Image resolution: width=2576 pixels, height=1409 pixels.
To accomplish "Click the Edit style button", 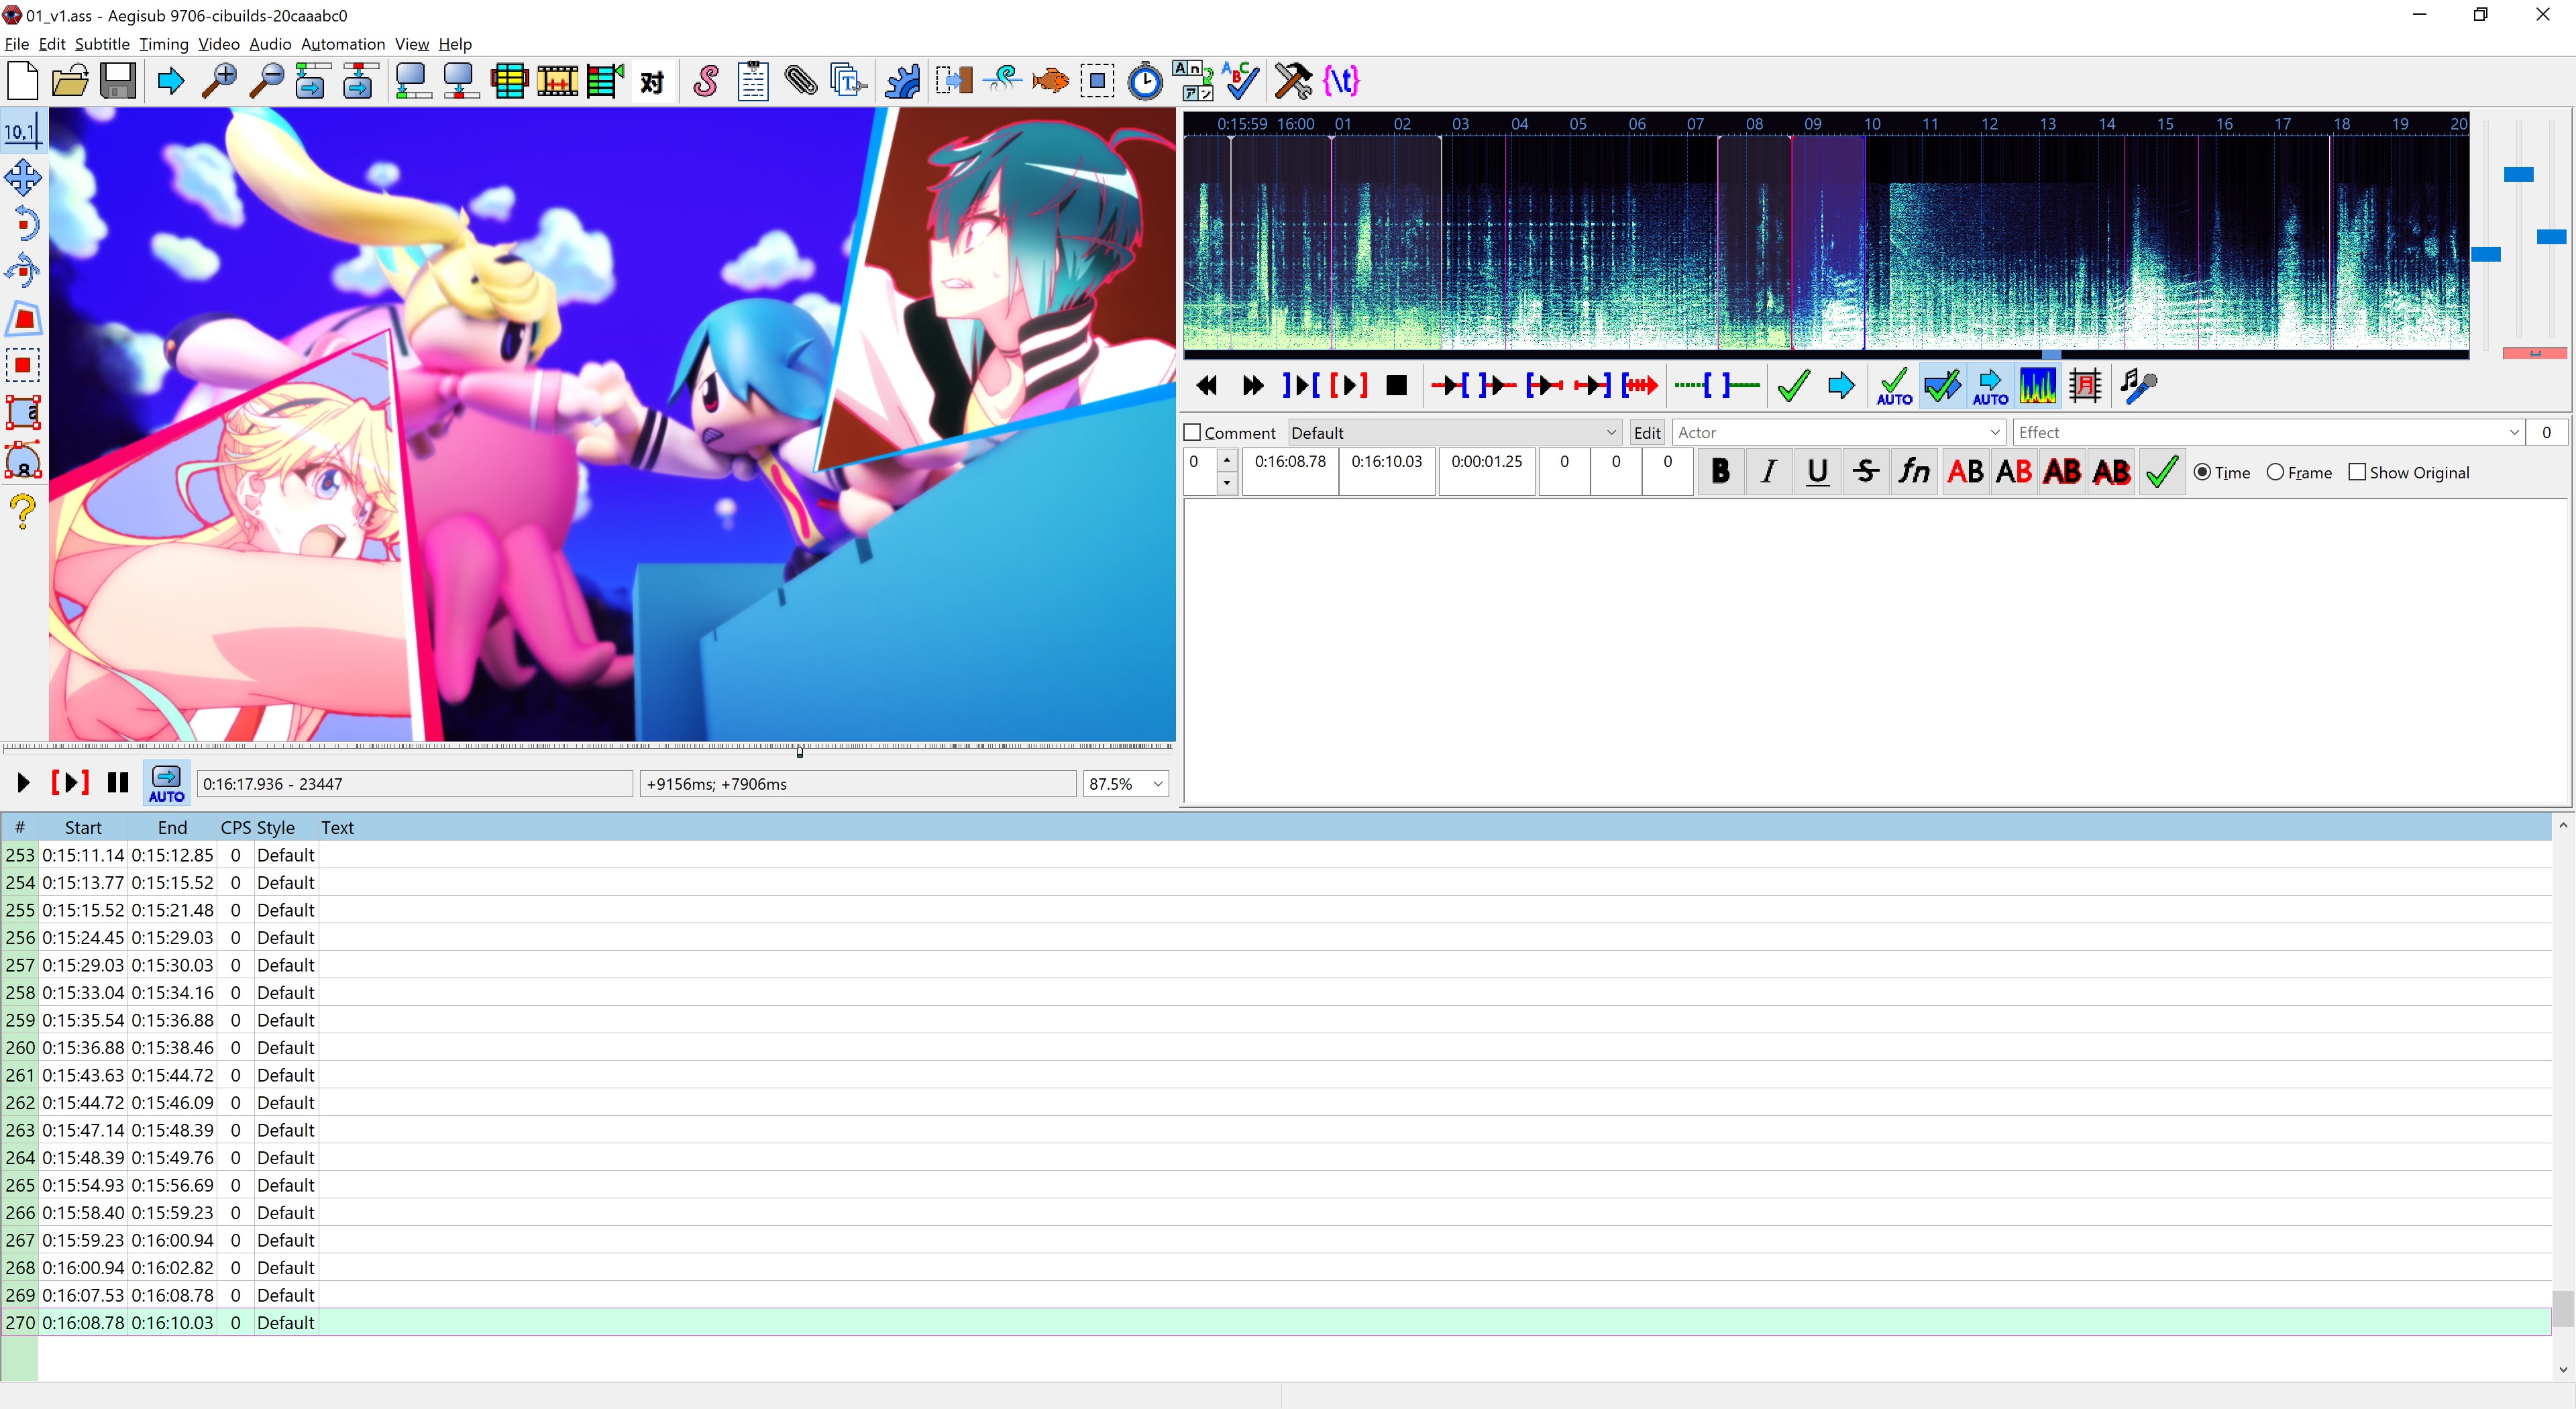I will 1646,433.
